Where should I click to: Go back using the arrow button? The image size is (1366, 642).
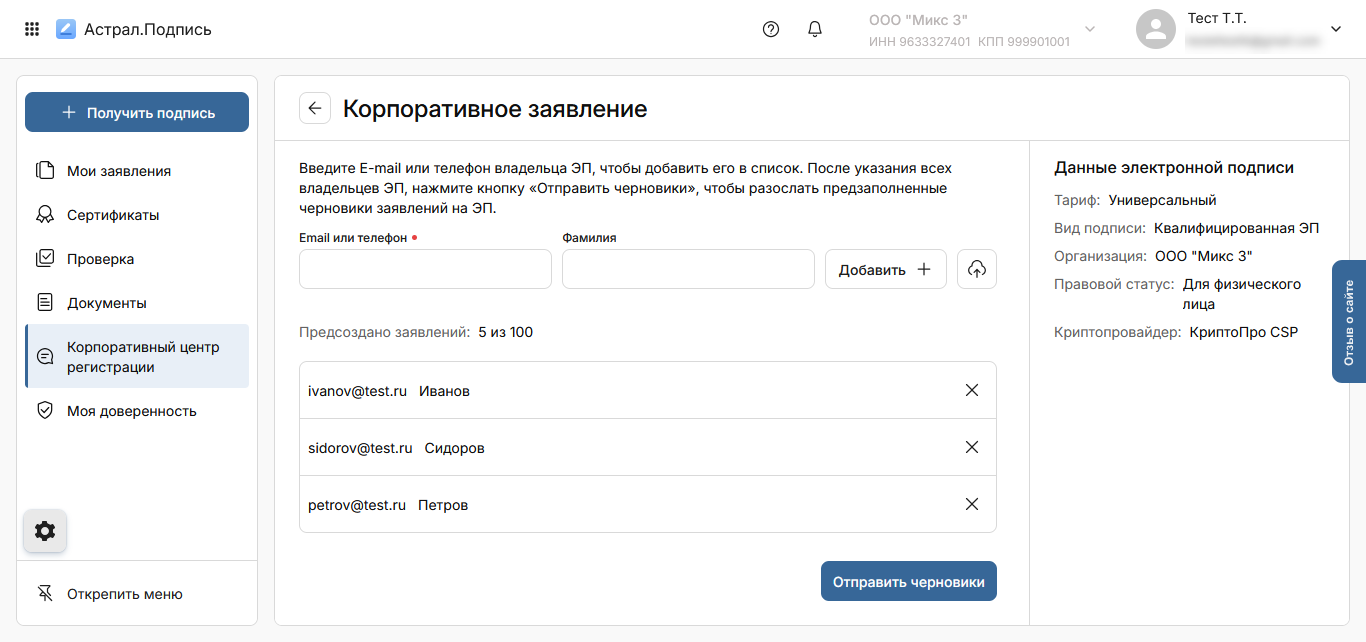tap(315, 109)
